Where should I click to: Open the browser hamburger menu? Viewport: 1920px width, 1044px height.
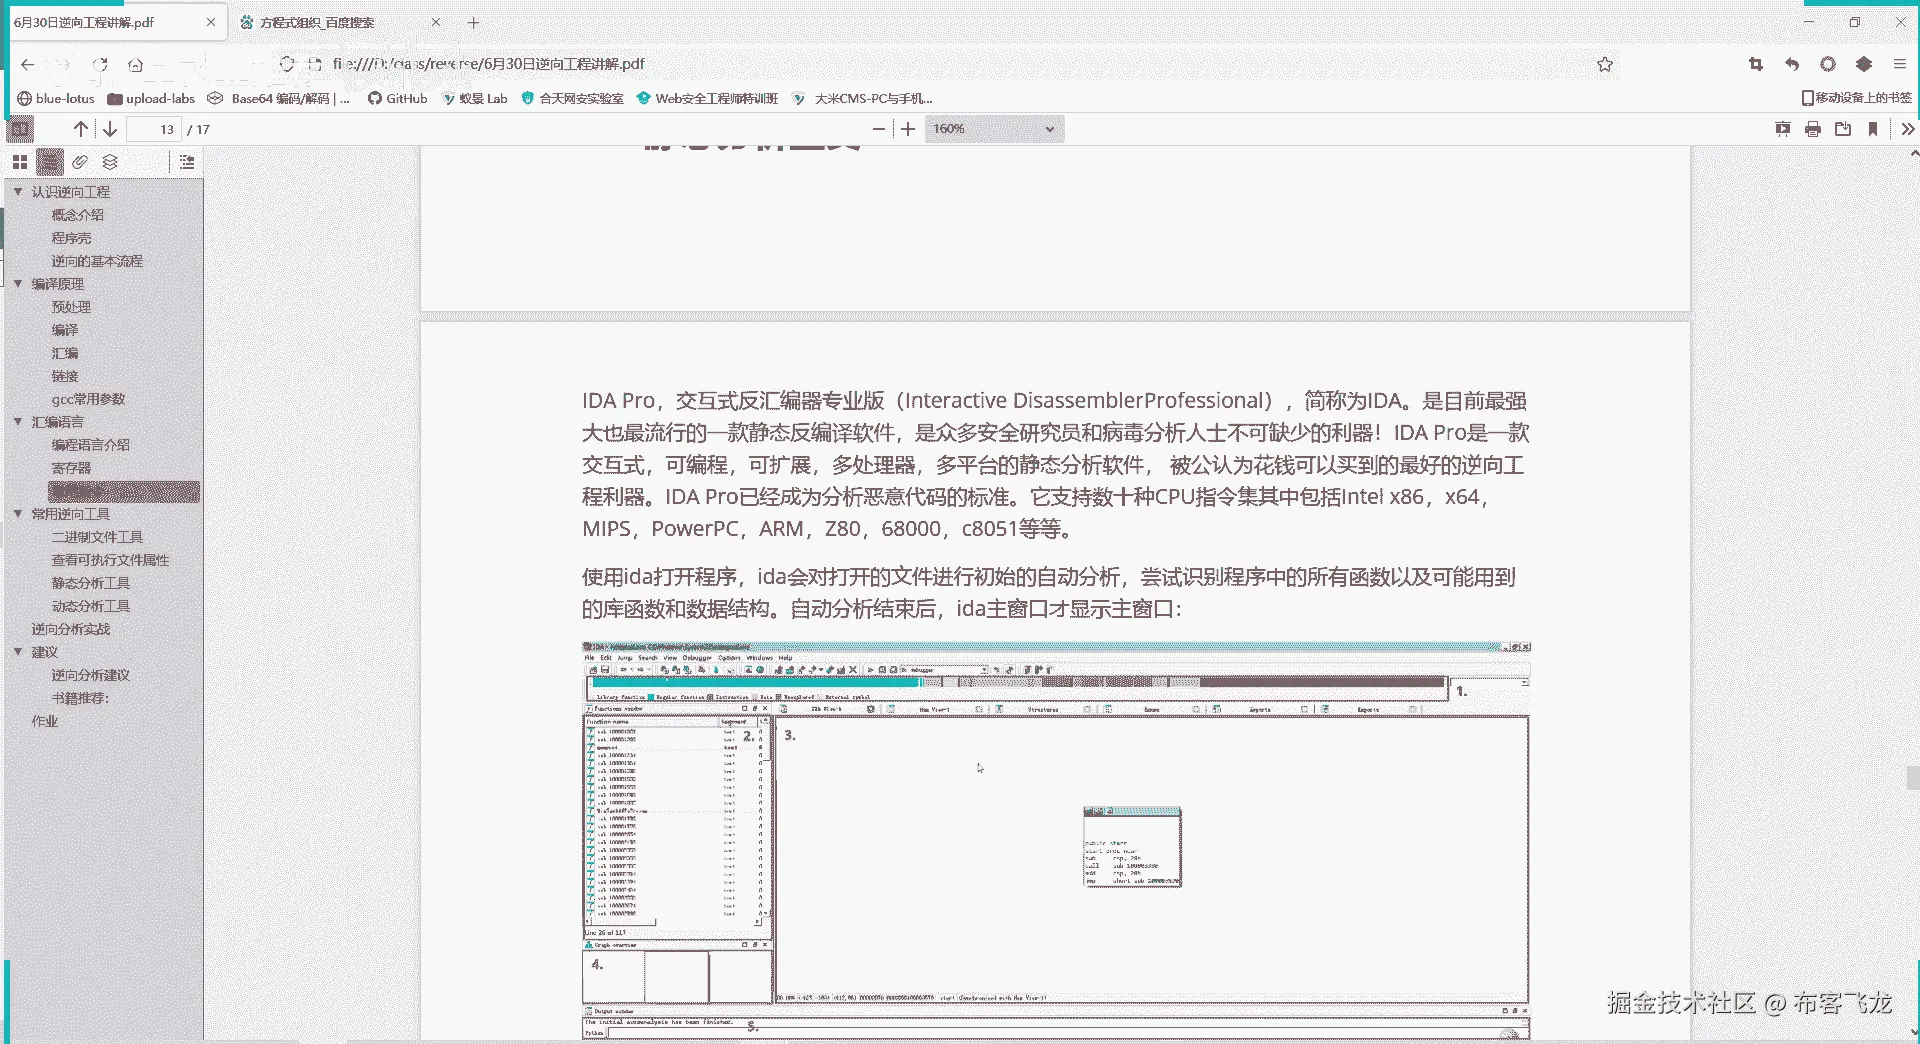(1900, 64)
